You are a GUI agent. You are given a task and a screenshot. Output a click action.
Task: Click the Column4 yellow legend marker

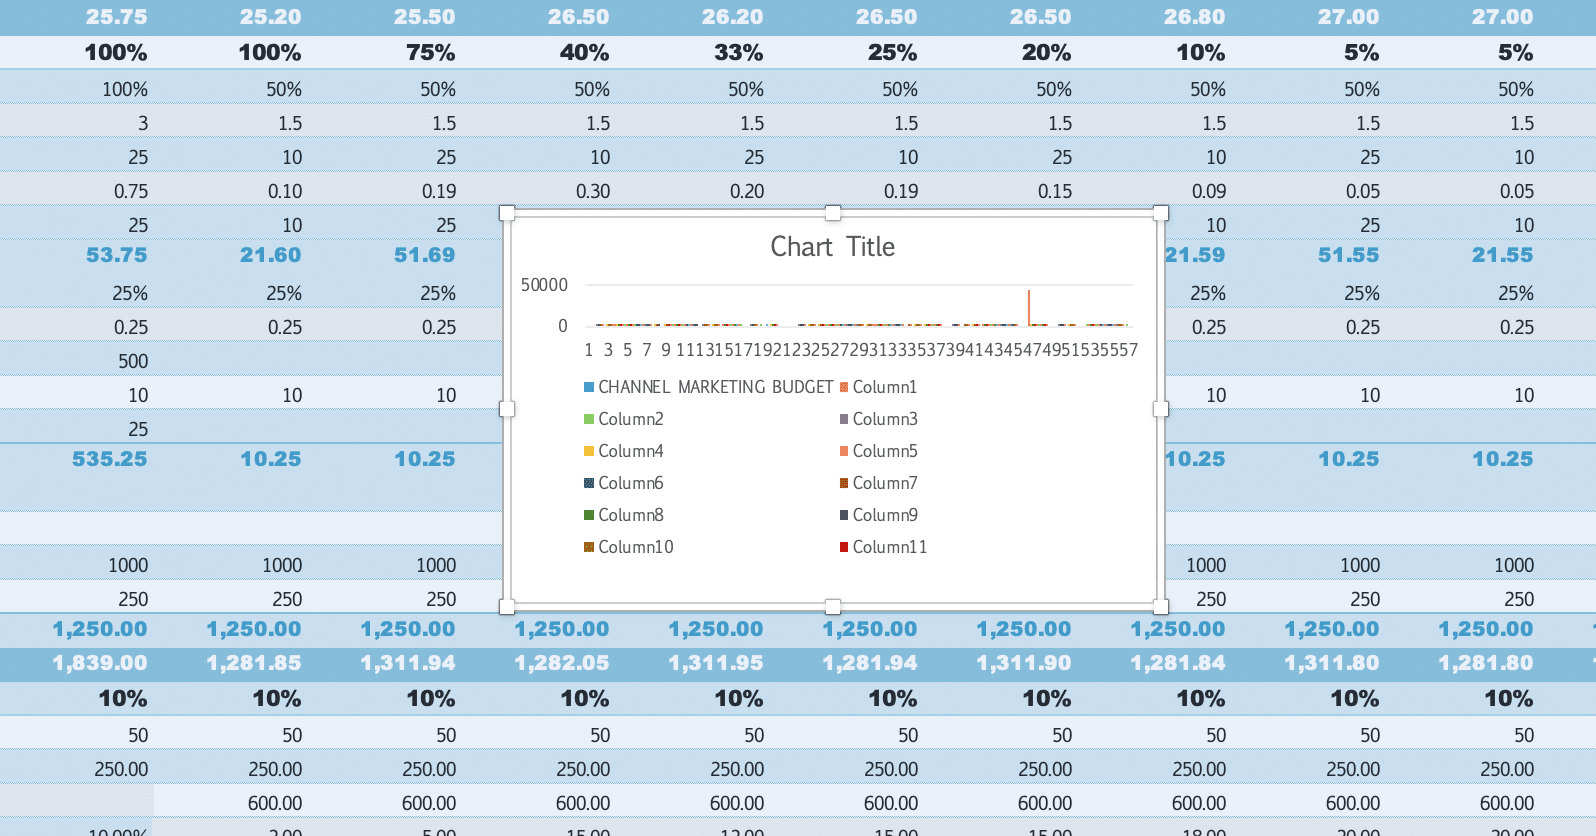[x=589, y=451]
